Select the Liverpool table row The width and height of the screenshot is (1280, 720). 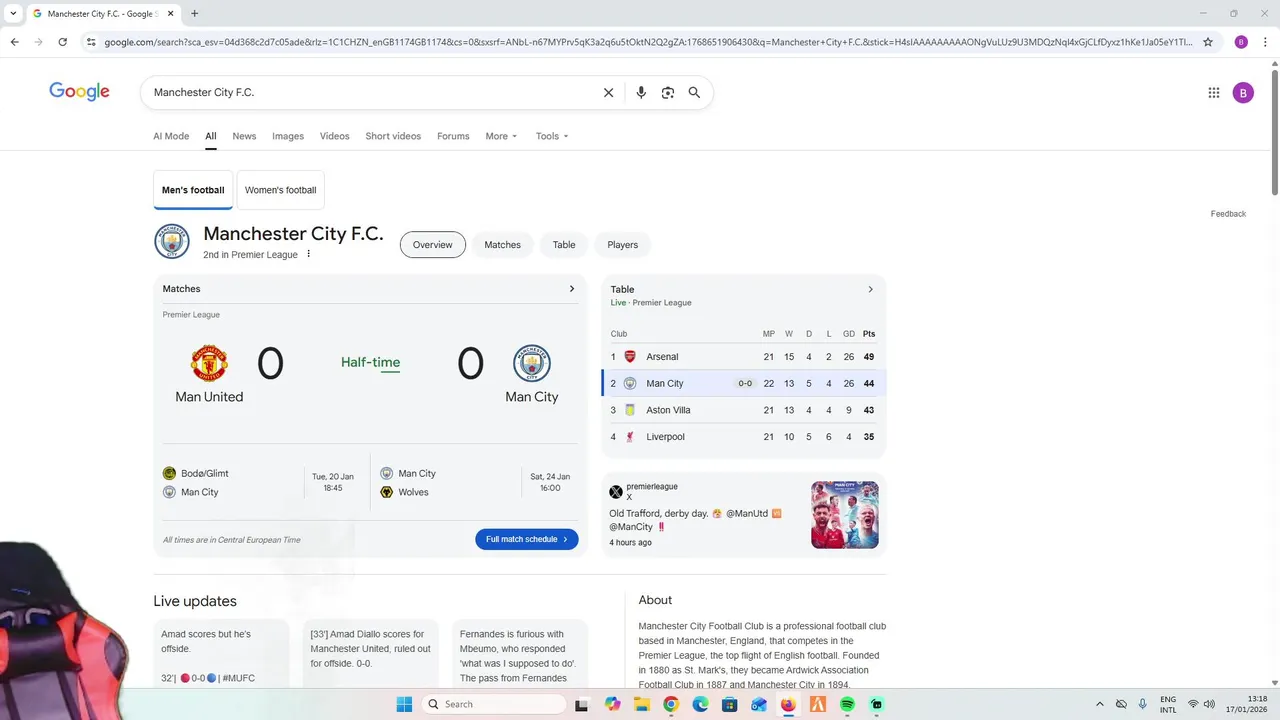click(x=744, y=437)
